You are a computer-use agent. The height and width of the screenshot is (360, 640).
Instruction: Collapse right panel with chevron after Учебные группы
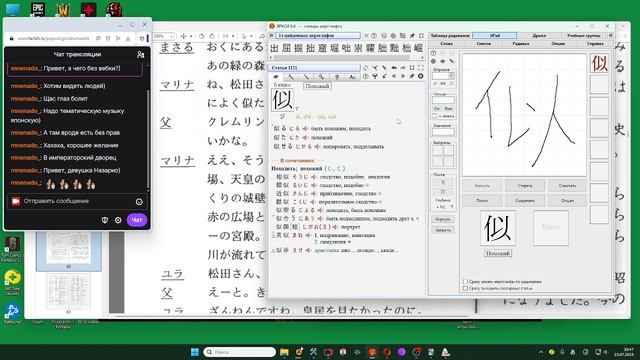click(x=611, y=36)
